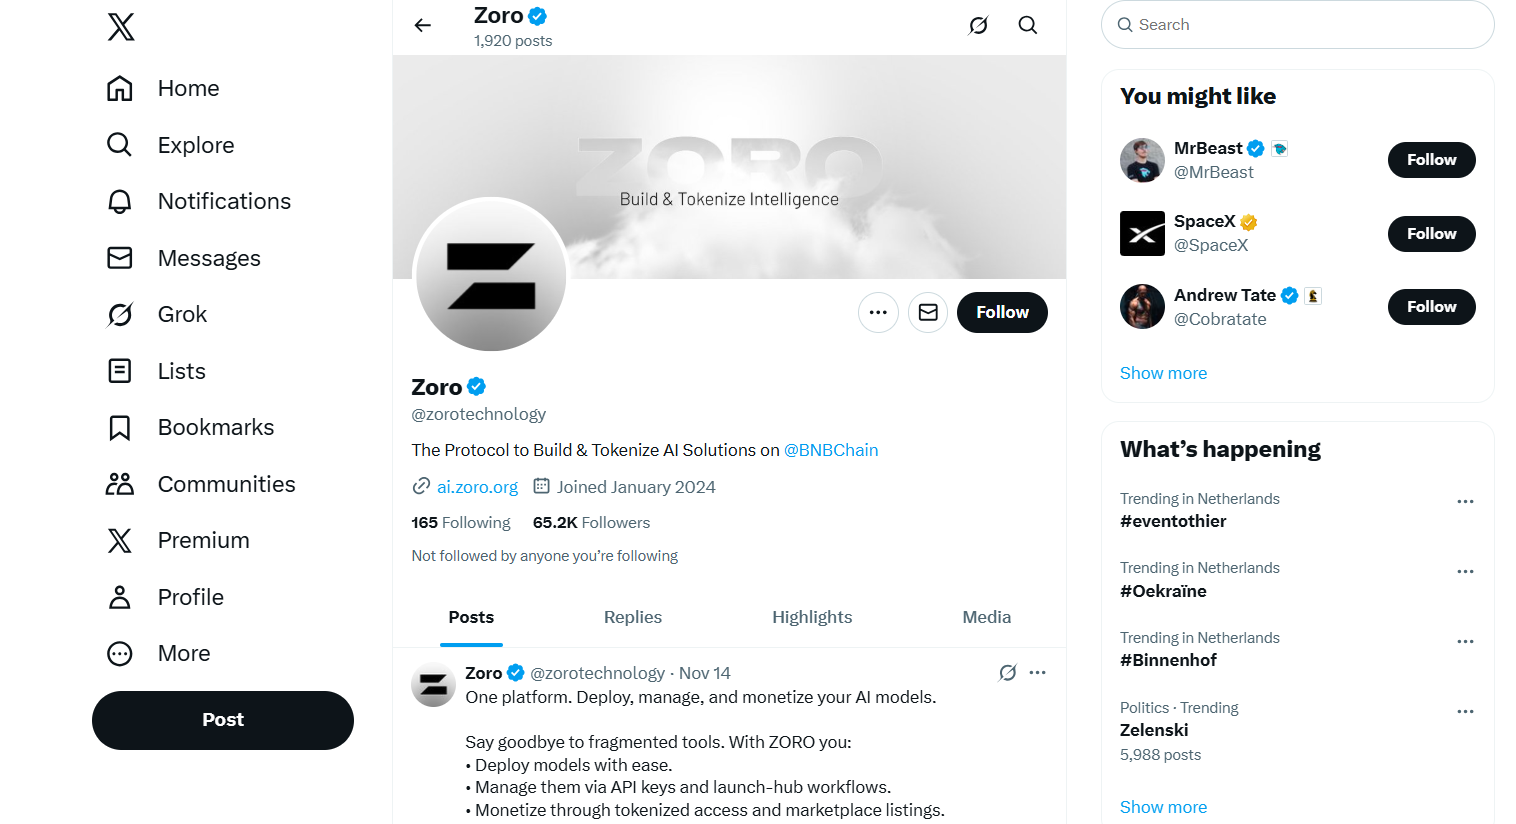Viewport: 1516px width, 824px height.
Task: Click Grok icon on Zoro's Nov 14 post
Action: point(1007,673)
